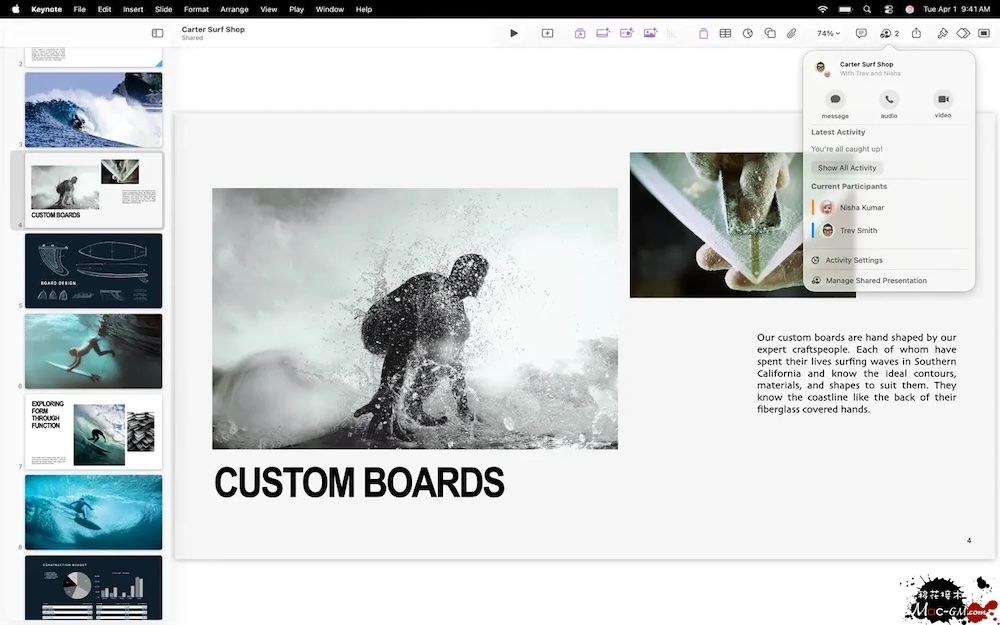Open the Format menu
The width and height of the screenshot is (1000, 625).
pyautogui.click(x=196, y=9)
